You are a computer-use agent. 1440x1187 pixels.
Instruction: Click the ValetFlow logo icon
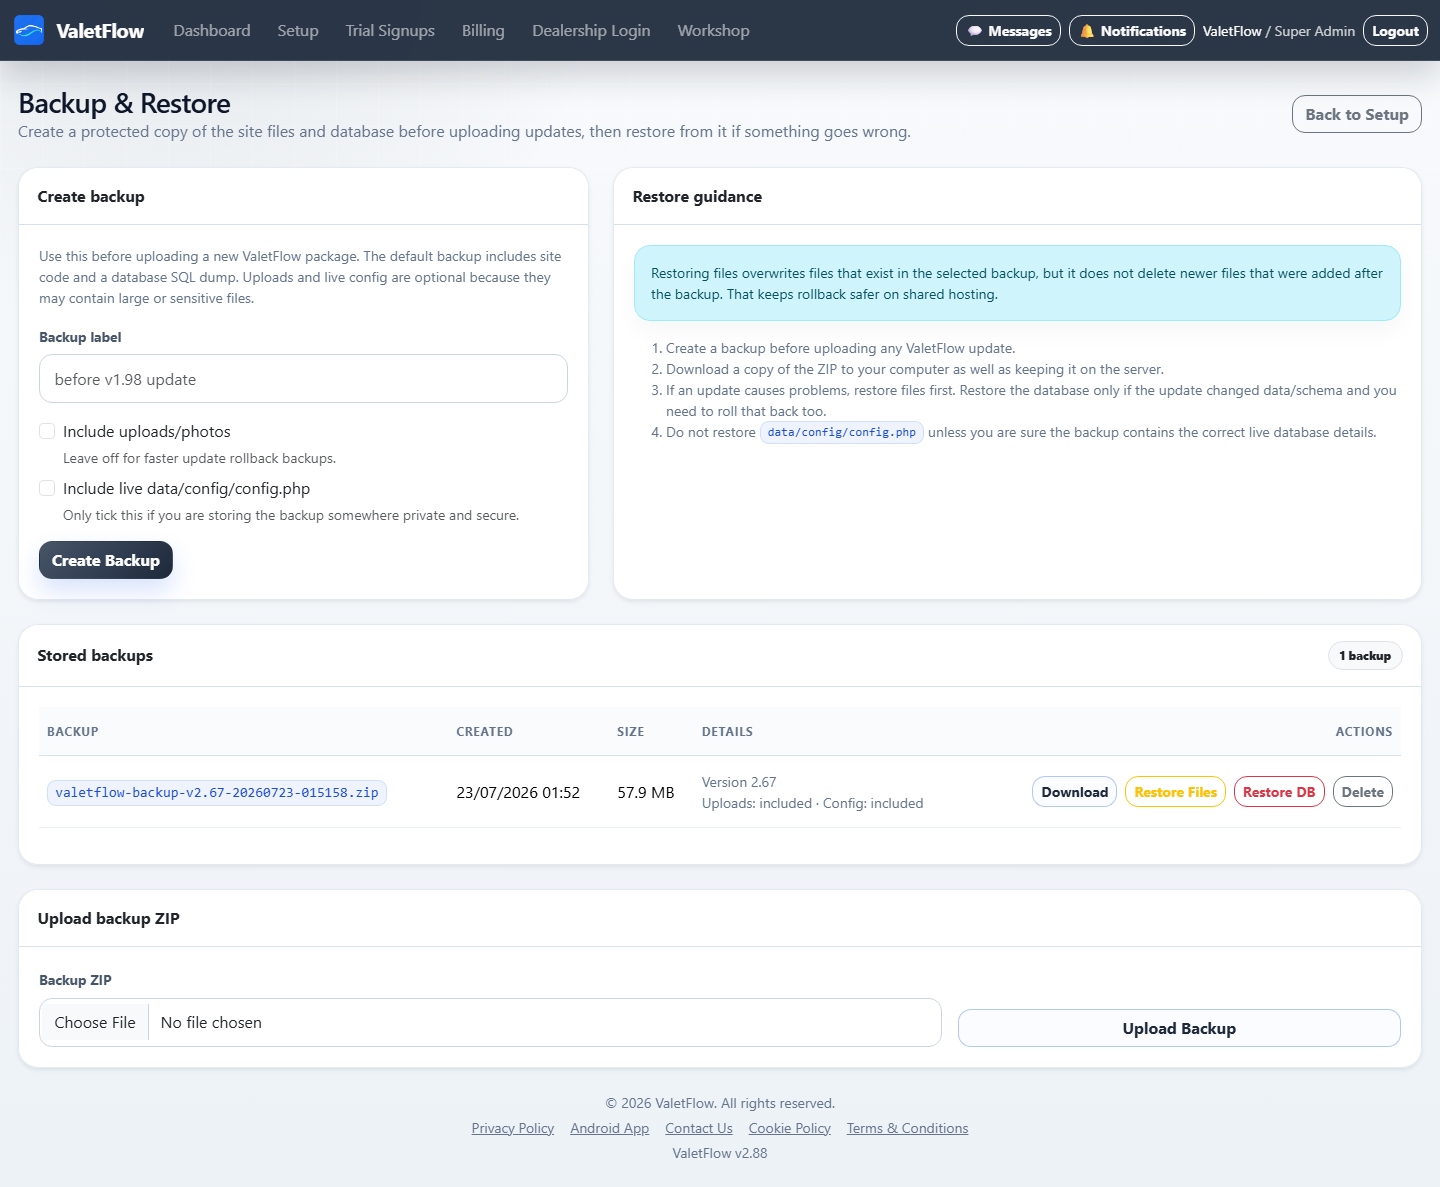[29, 30]
